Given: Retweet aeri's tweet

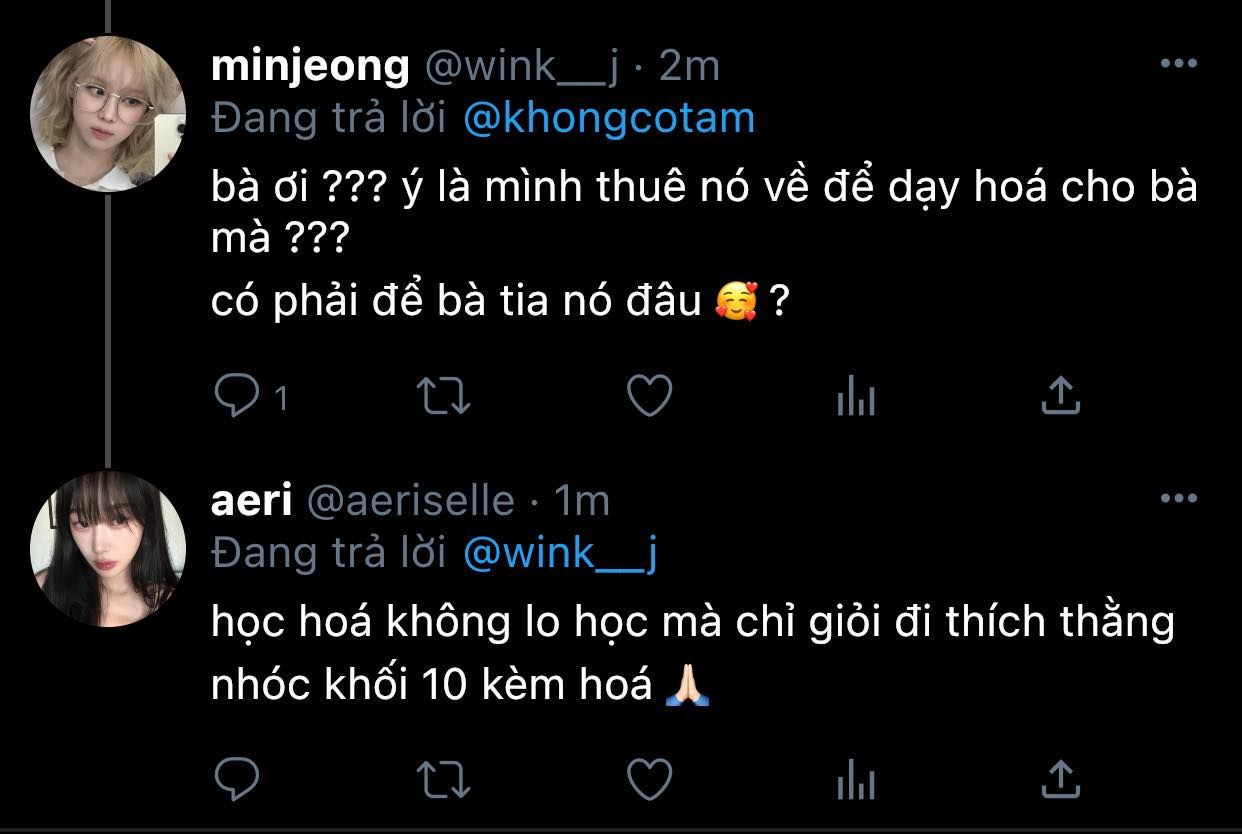Looking at the screenshot, I should point(442,779).
